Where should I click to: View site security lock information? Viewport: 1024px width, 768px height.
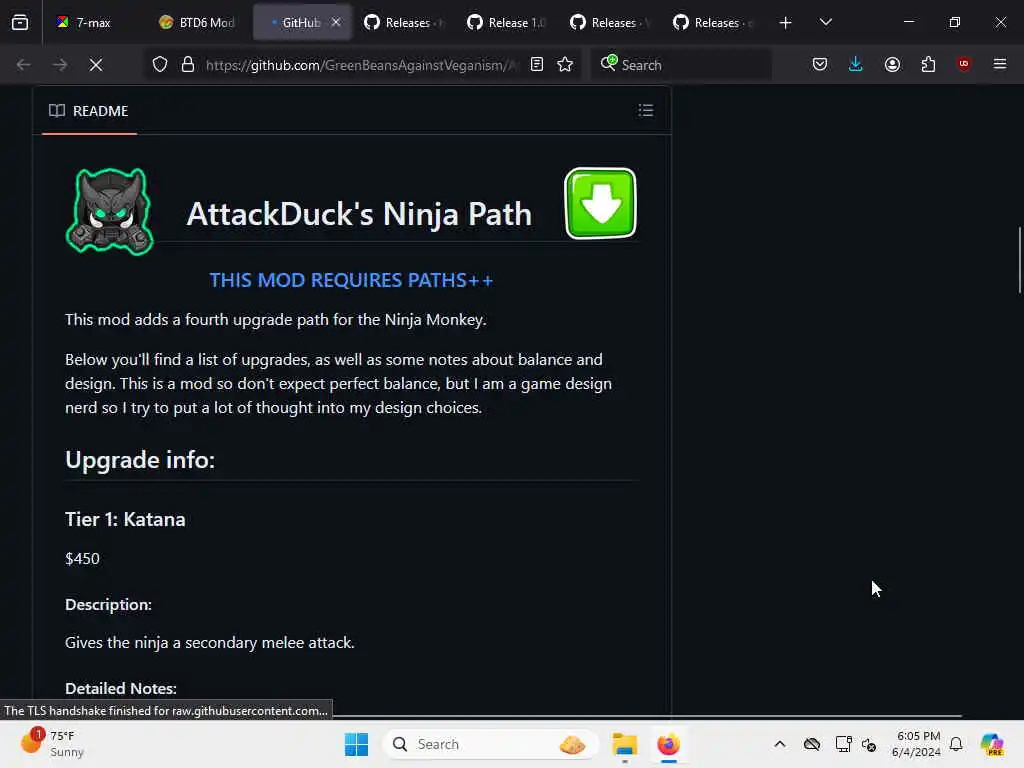tap(188, 65)
